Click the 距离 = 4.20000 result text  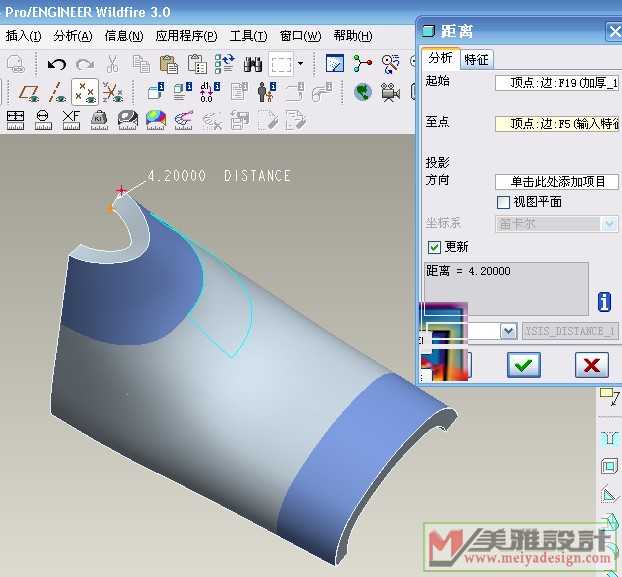pyautogui.click(x=468, y=271)
